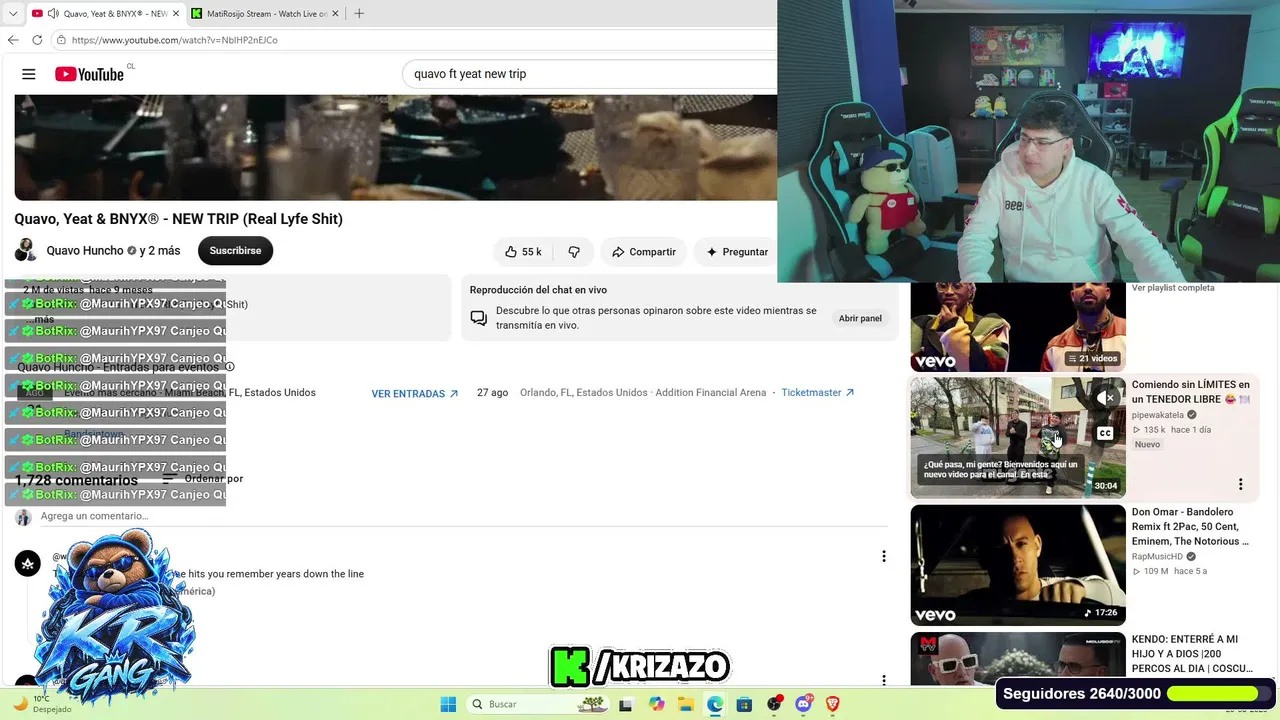This screenshot has height=720, width=1280.
Task: Open the Preguntar button
Action: tap(737, 252)
